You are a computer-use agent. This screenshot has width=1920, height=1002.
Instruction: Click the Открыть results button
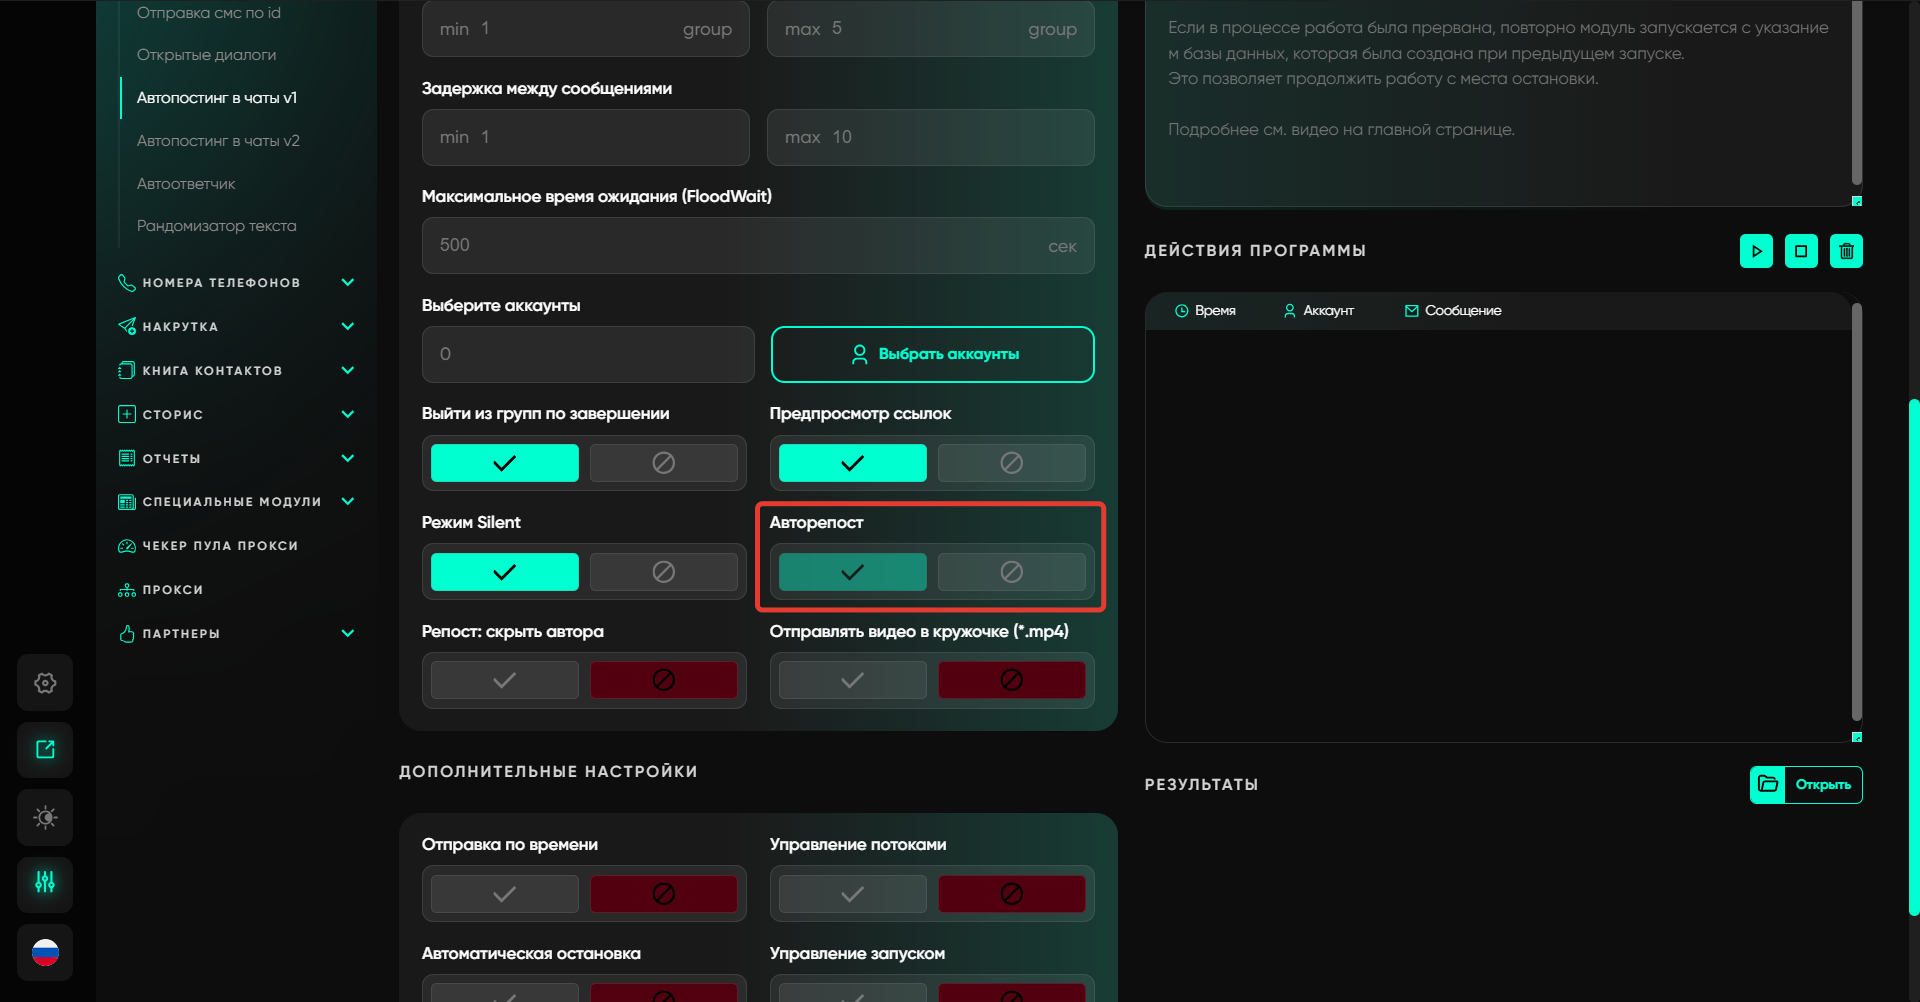coord(1806,785)
